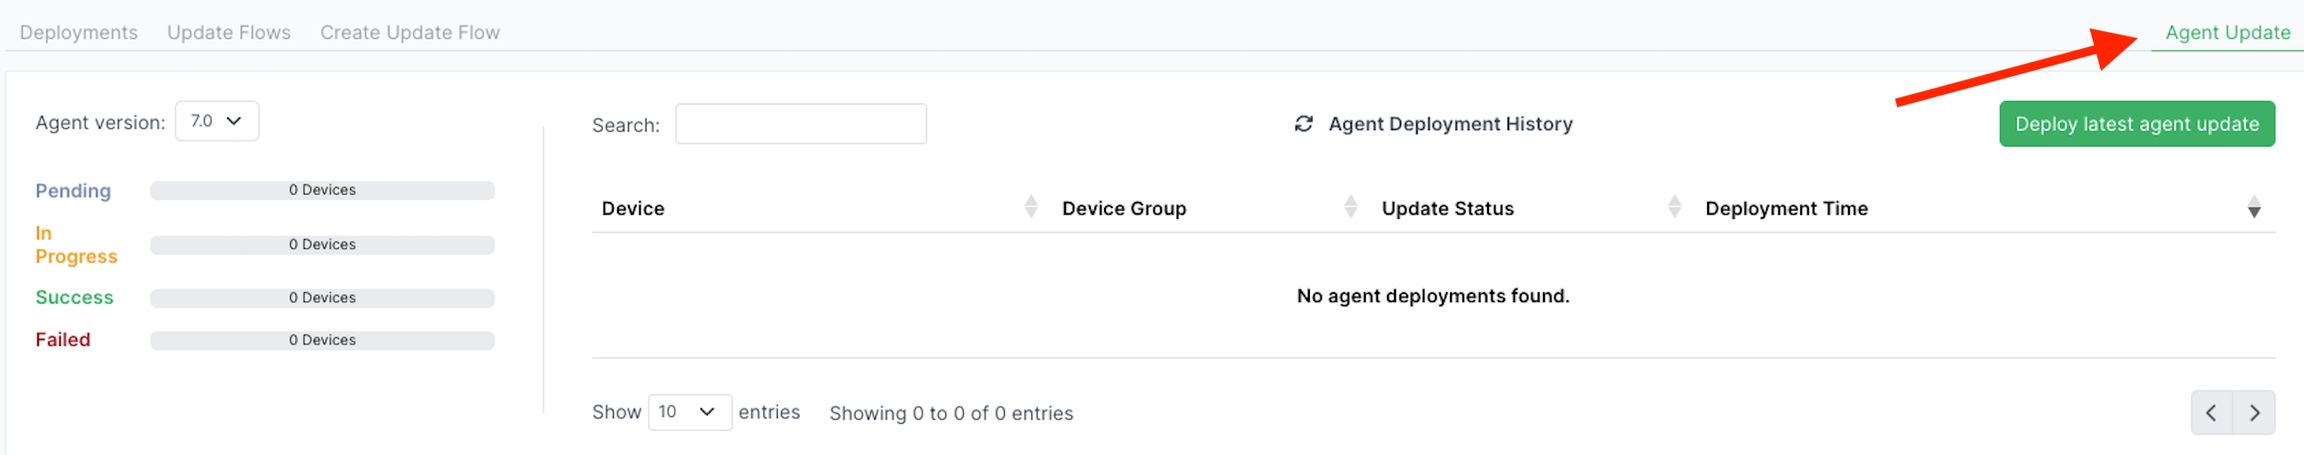
Task: Click the Success devices progress bar
Action: [x=322, y=298]
